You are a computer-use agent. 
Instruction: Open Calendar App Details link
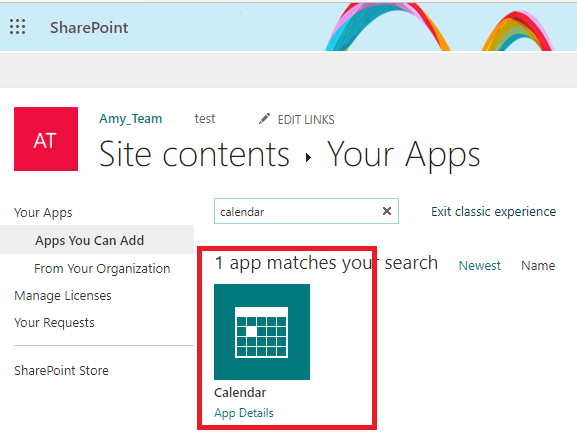pyautogui.click(x=244, y=413)
